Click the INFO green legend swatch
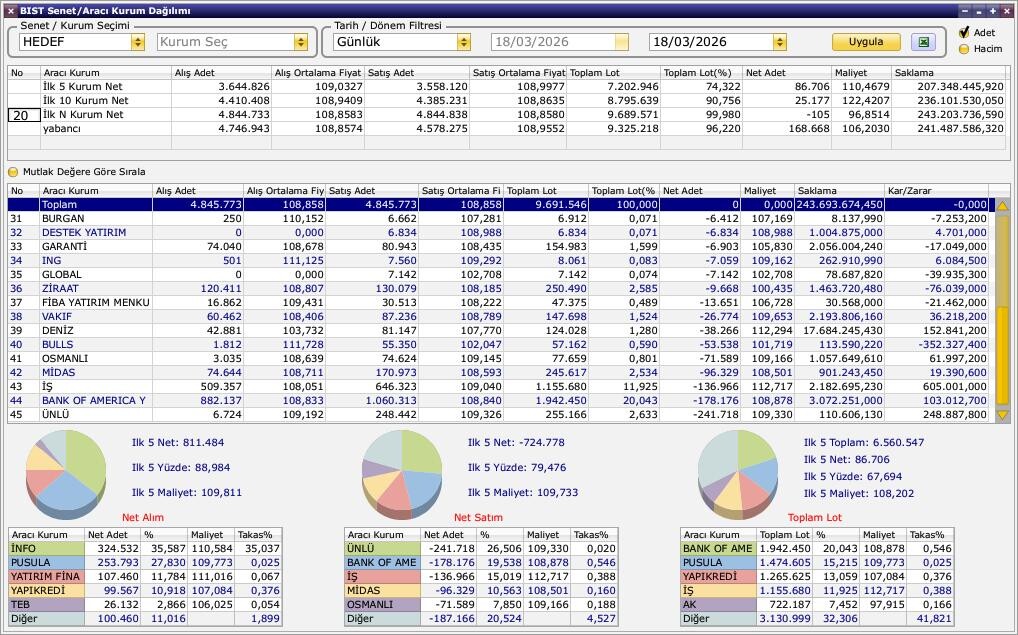The width and height of the screenshot is (1018, 635). (45, 549)
